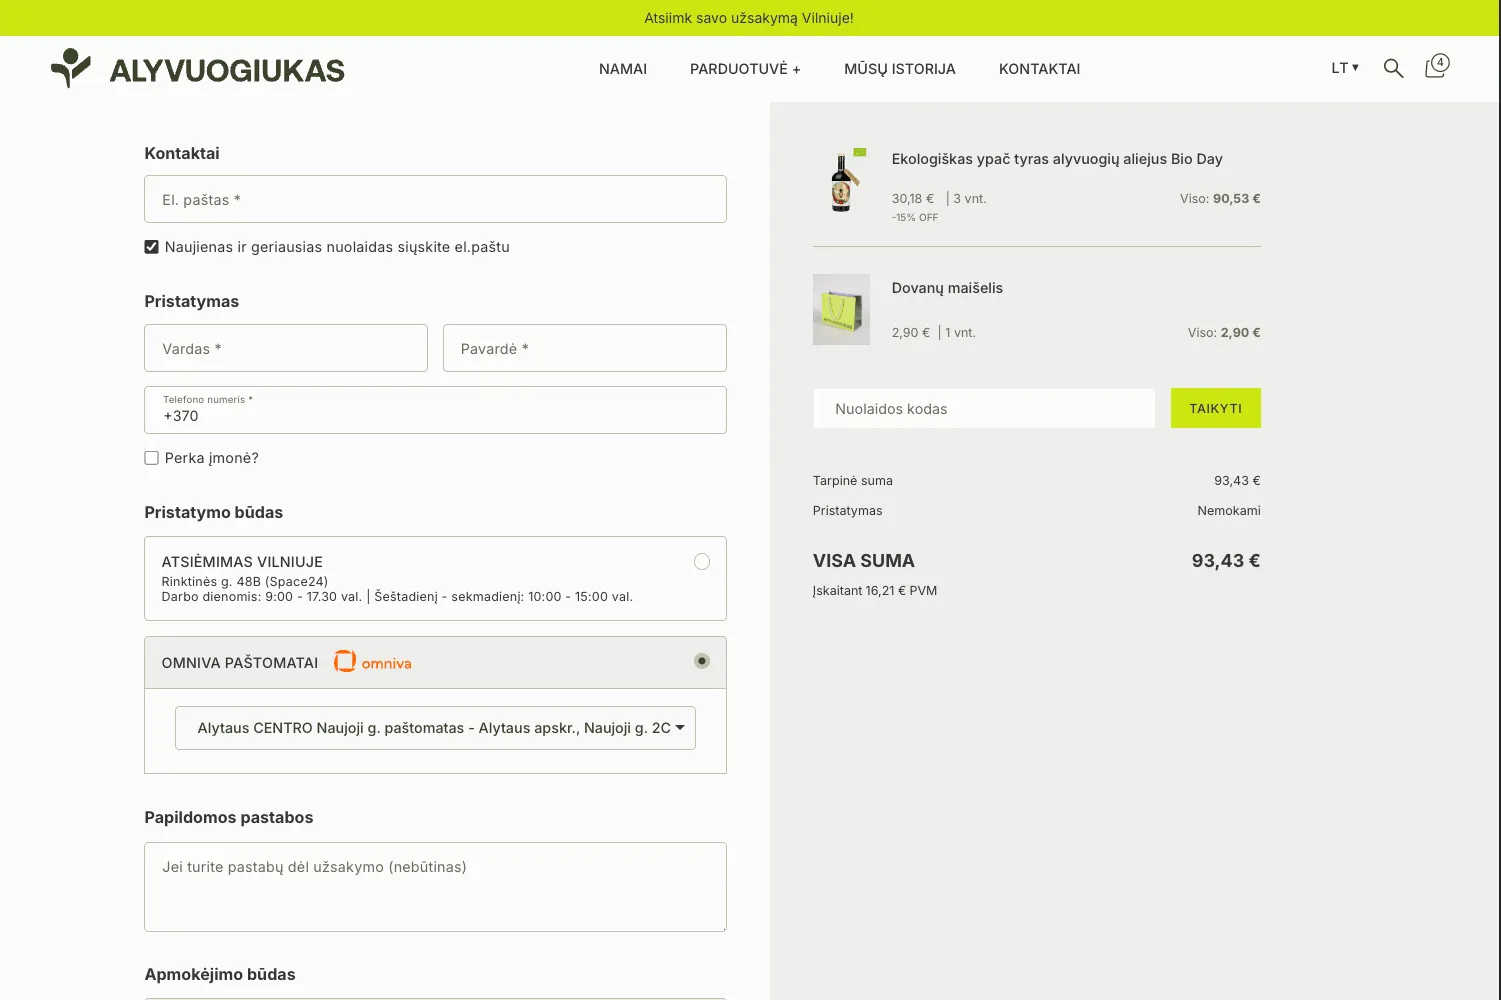Screen dimensions: 1501x1000
Task: Click the Nuolaidos kodas field
Action: point(984,408)
